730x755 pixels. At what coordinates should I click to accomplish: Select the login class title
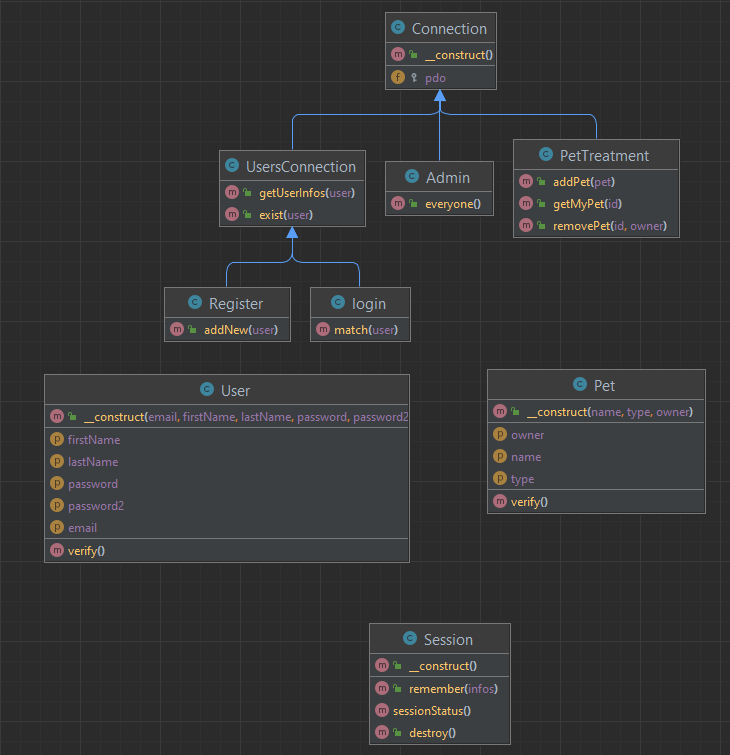(x=369, y=304)
